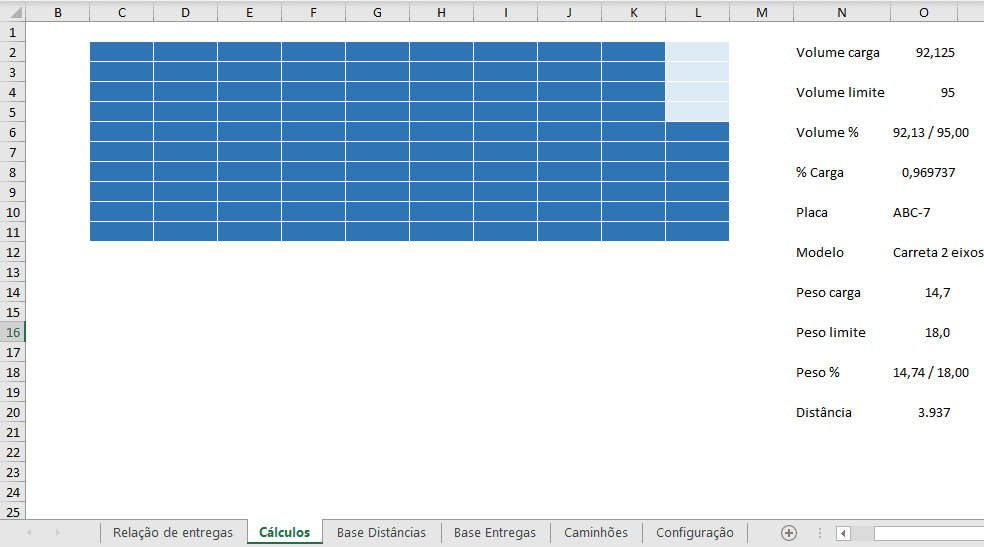Viewport: 984px width, 547px height.
Task: Click the 'Modelo' label cell
Action: (x=820, y=253)
